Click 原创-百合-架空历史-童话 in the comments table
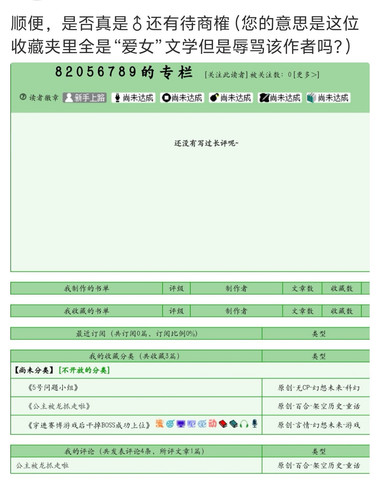The image size is (380, 500). pyautogui.click(x=319, y=465)
